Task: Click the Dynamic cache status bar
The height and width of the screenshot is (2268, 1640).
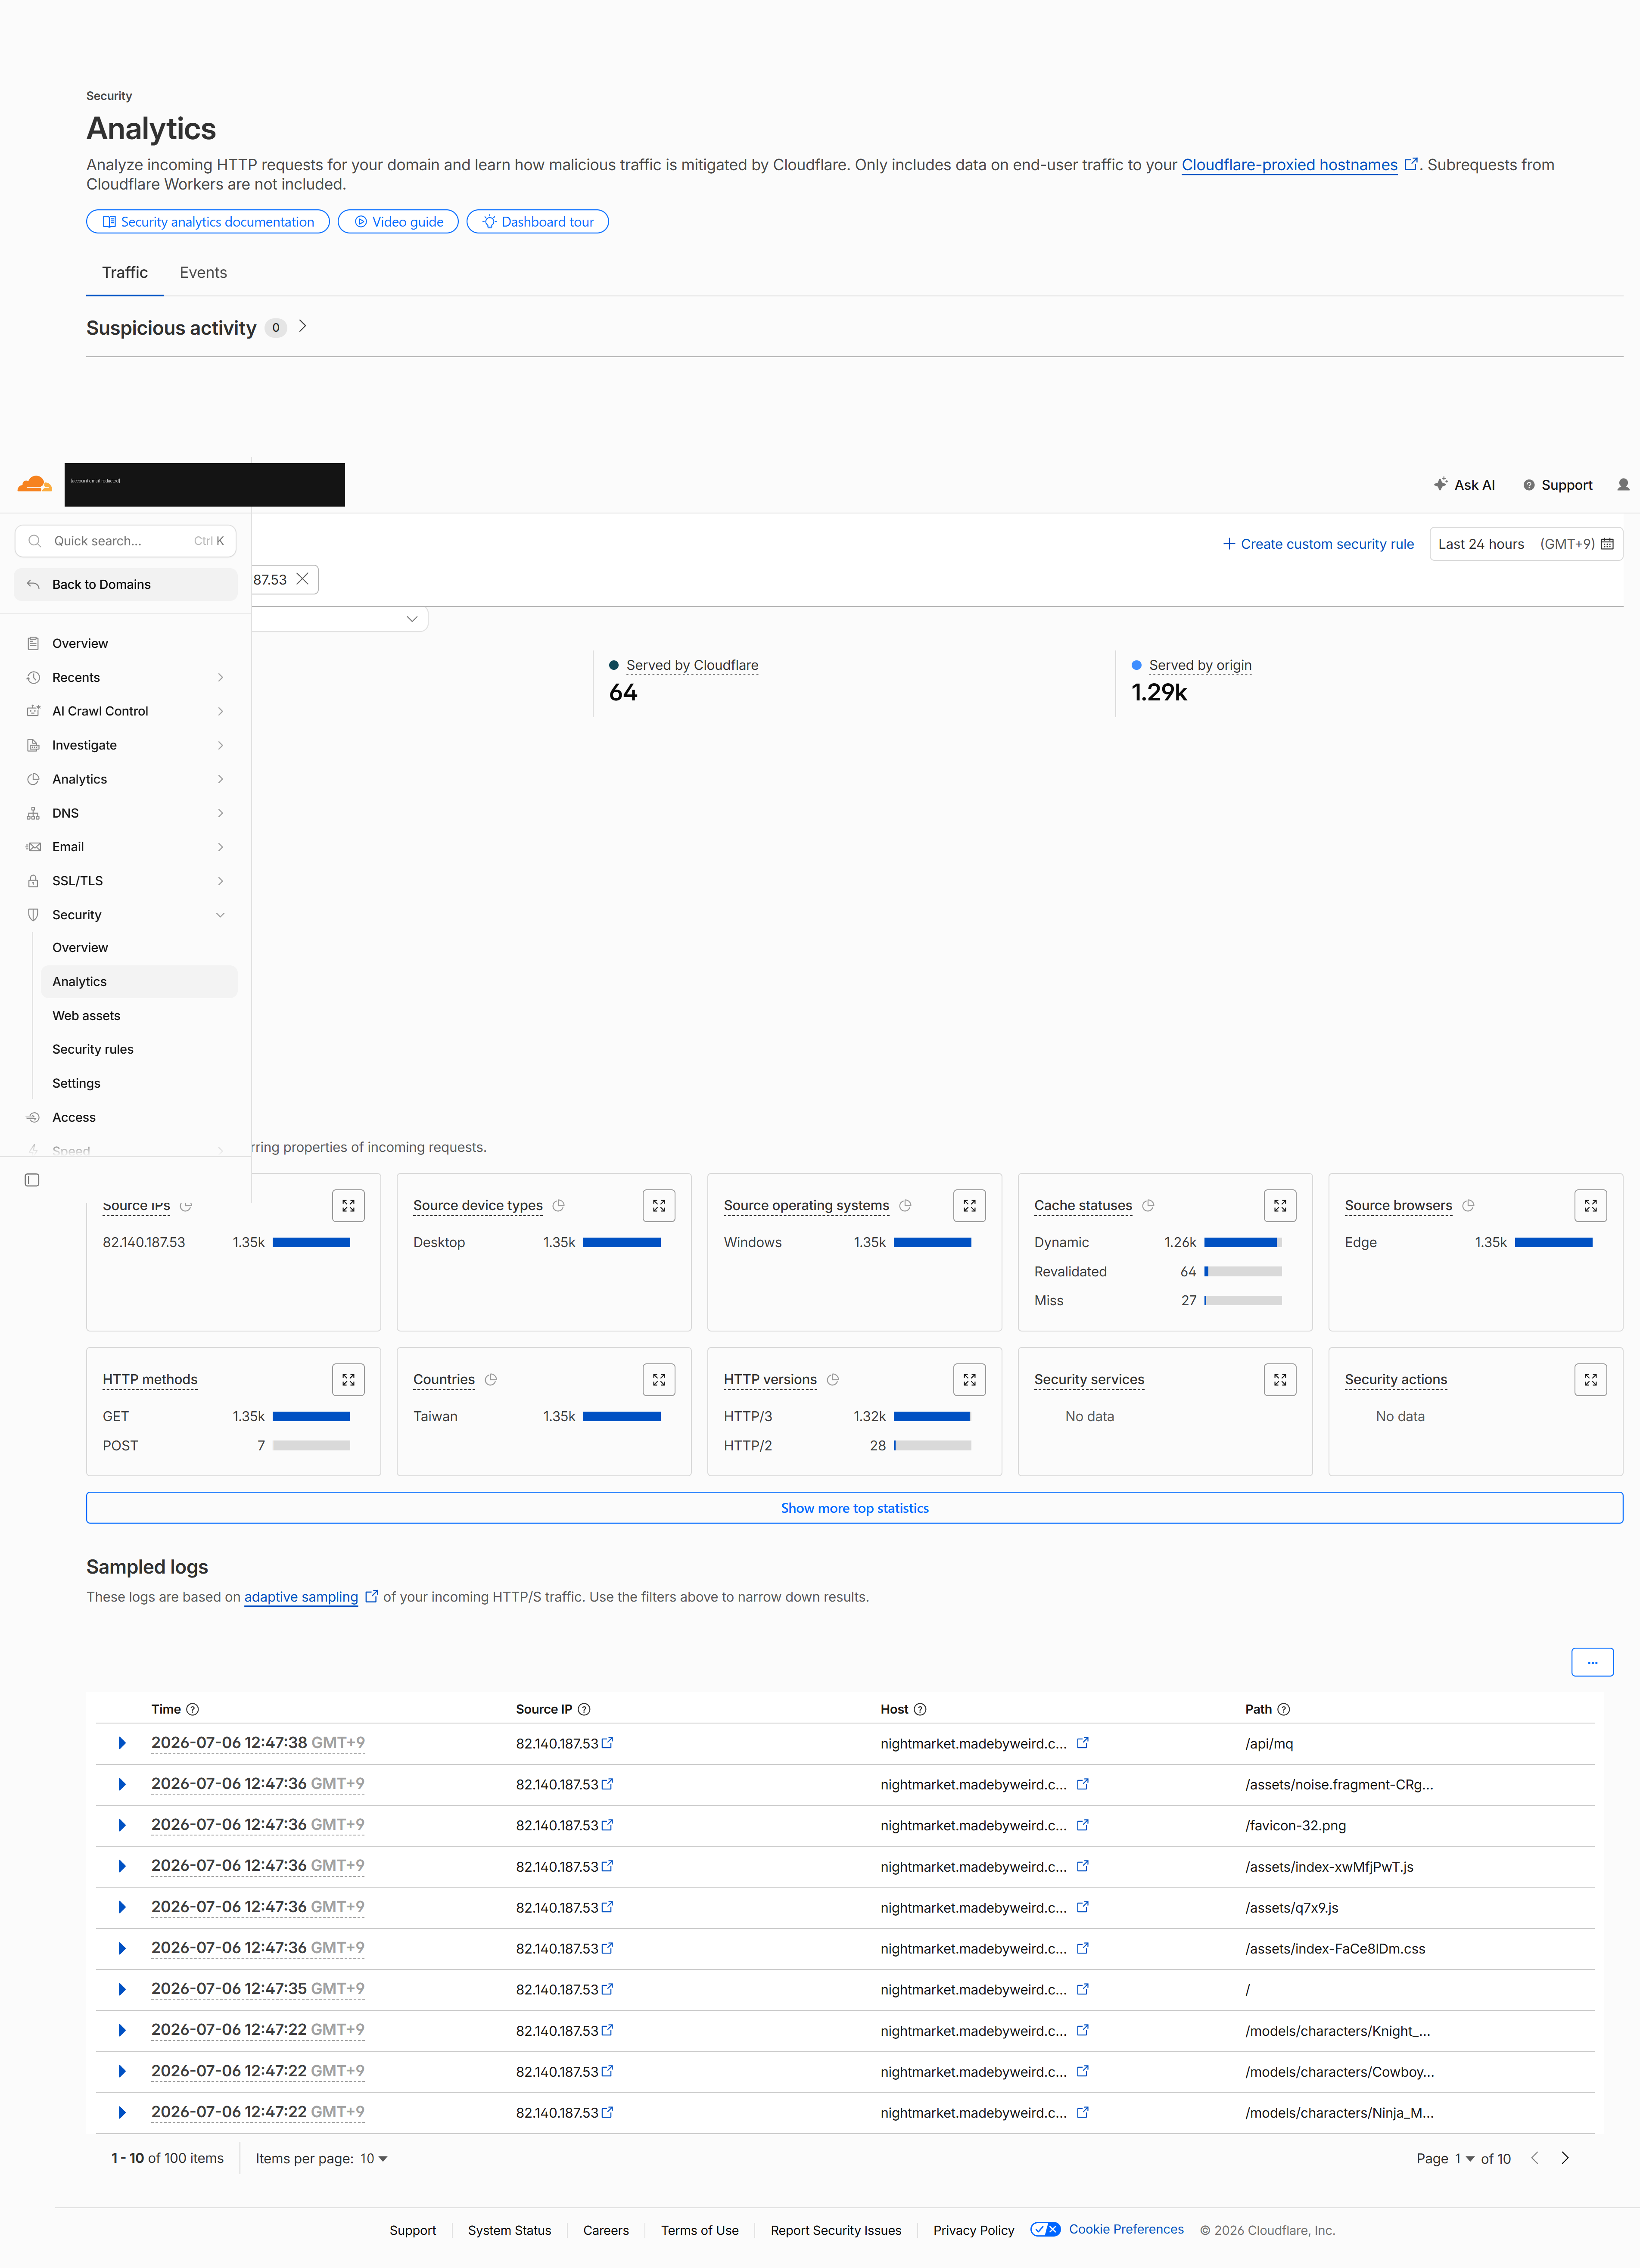Action: 1243,1242
